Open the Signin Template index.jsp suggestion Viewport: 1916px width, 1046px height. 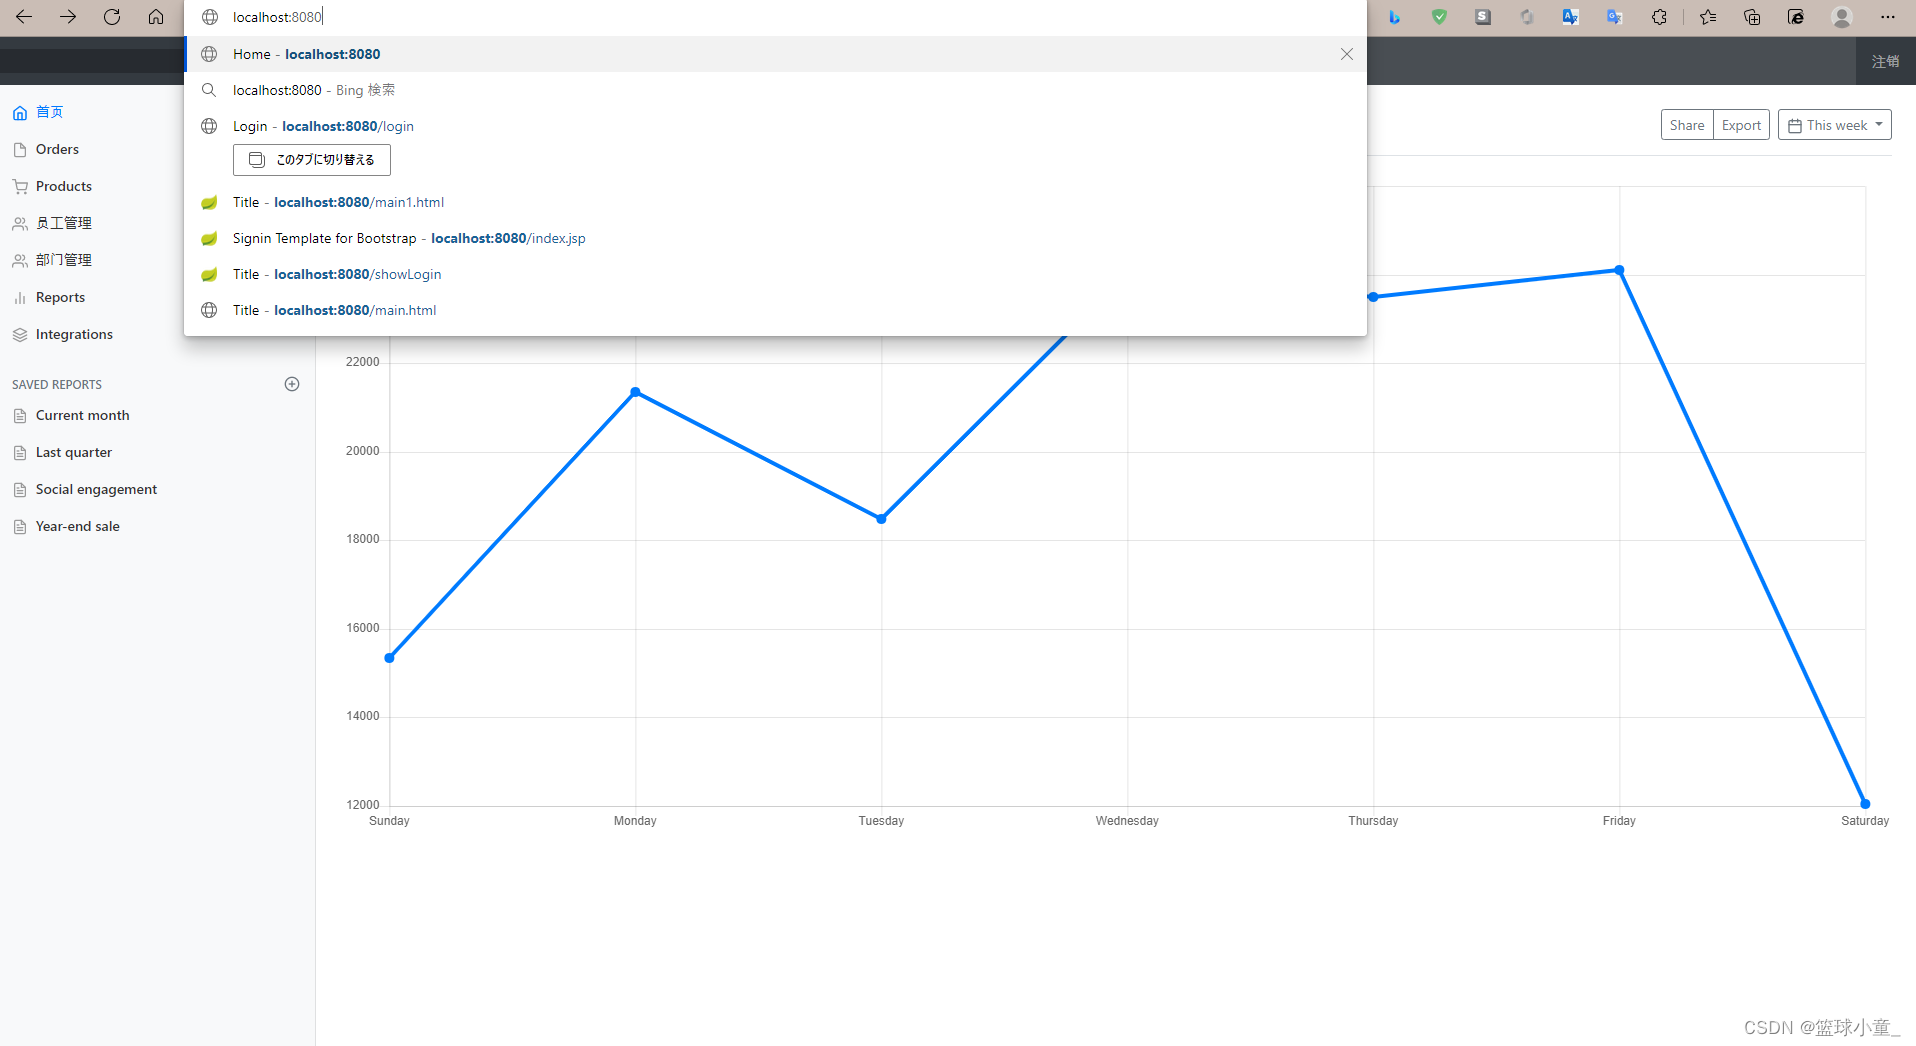pyautogui.click(x=775, y=238)
